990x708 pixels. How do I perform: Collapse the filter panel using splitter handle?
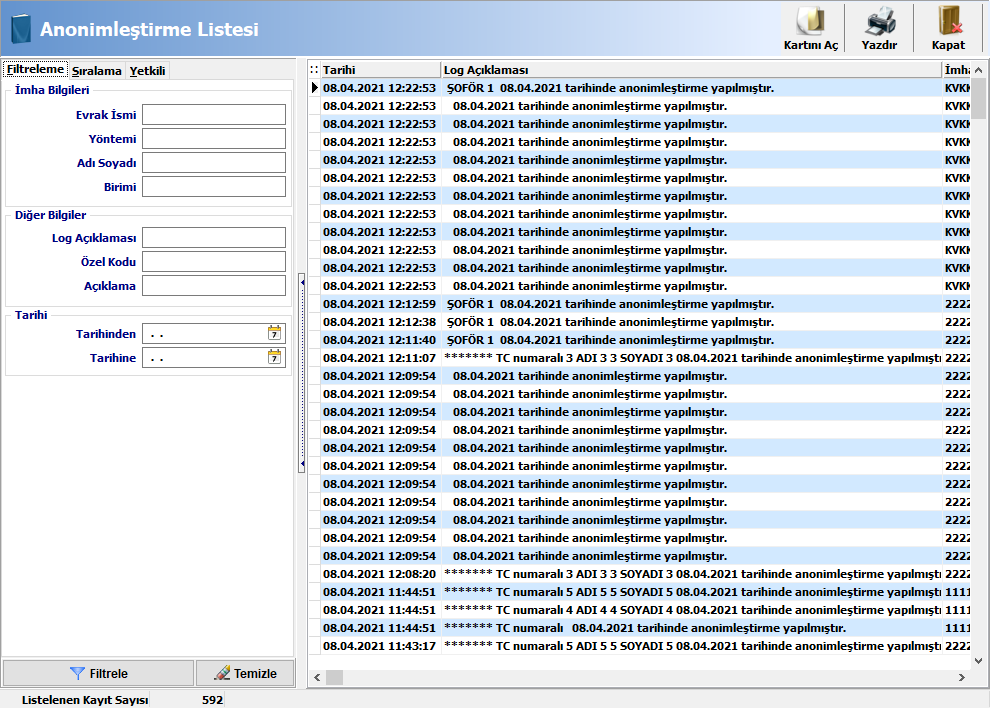(302, 373)
